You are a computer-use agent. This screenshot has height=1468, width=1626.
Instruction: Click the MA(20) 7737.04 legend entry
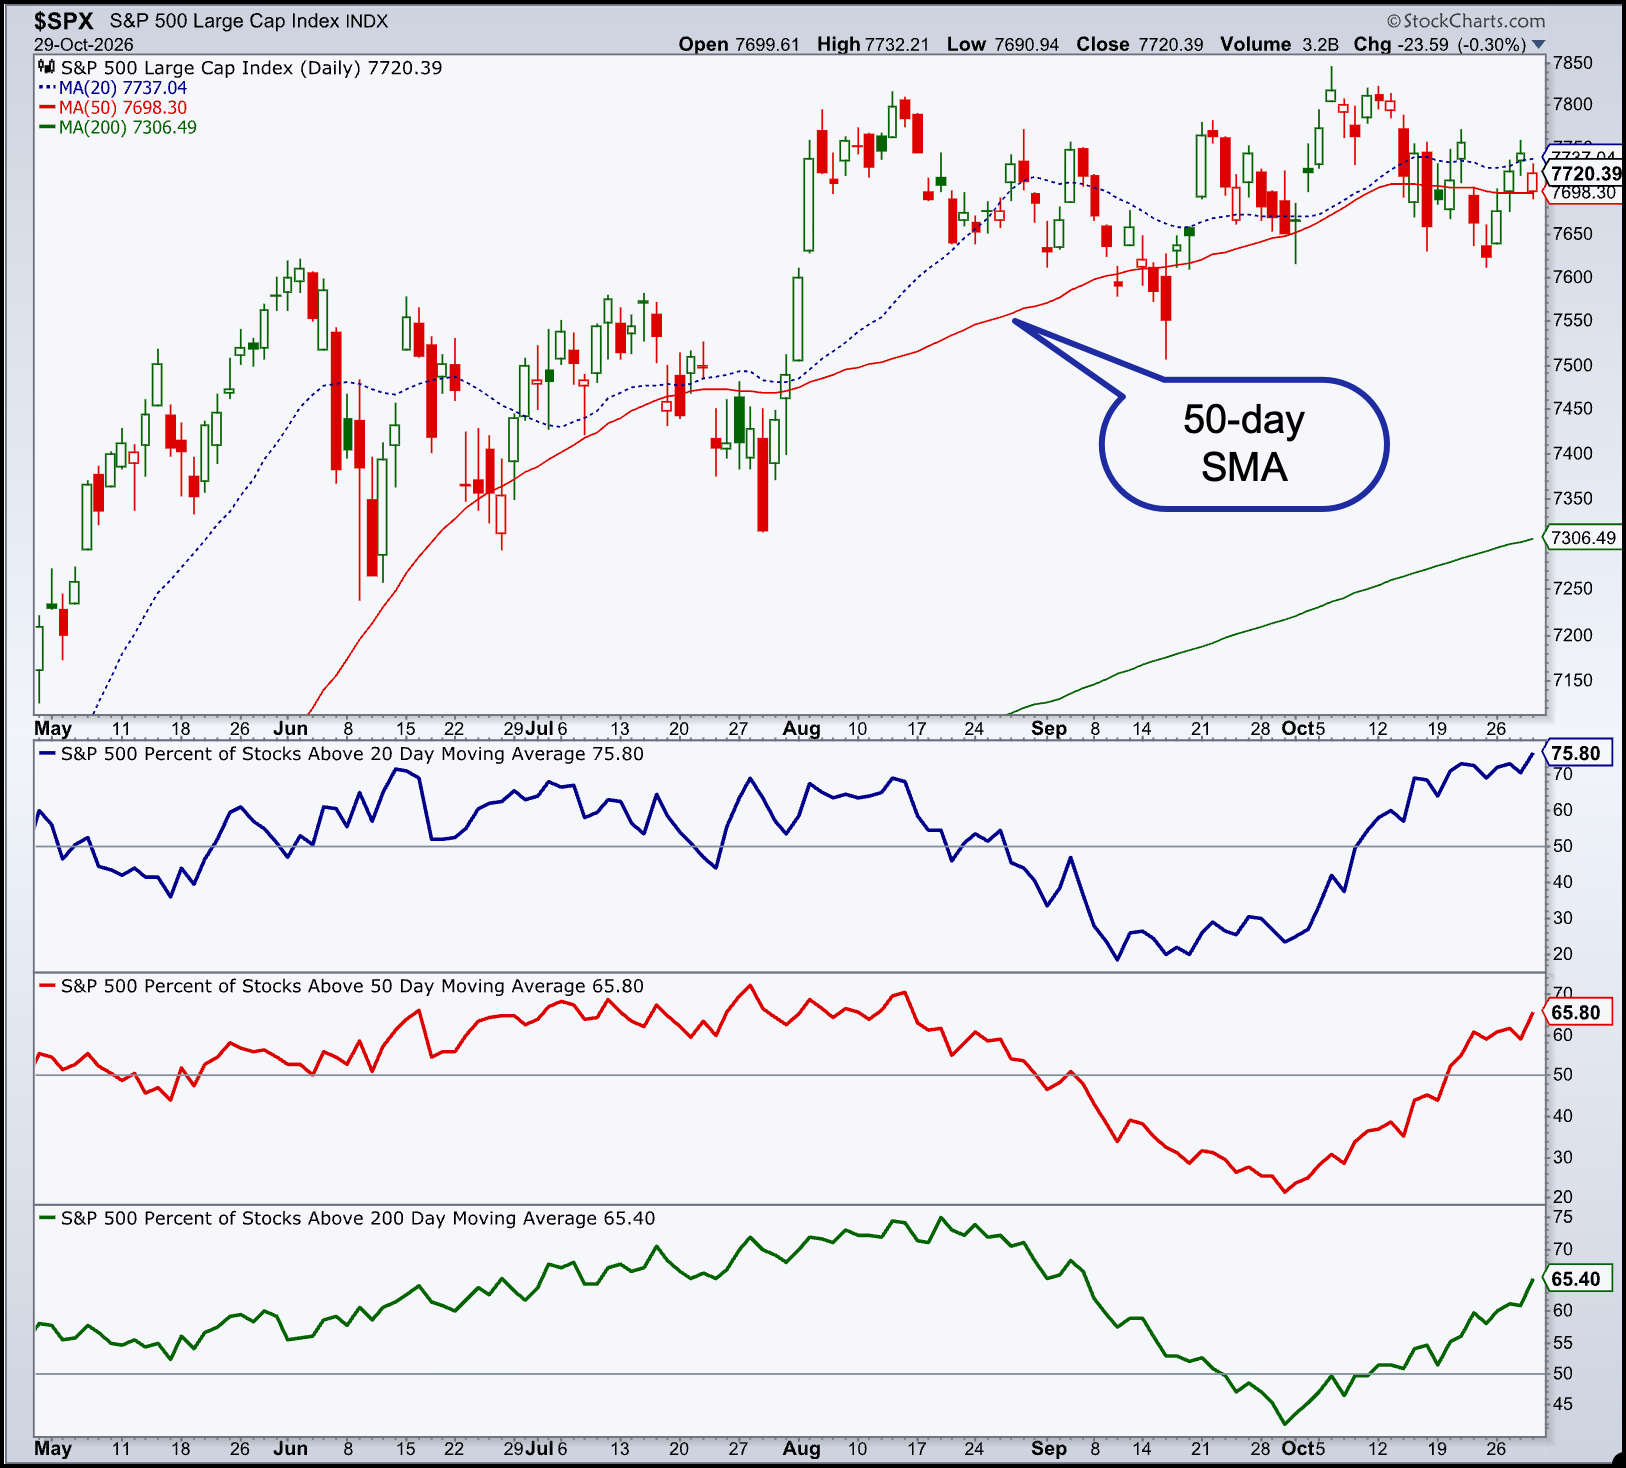click(x=113, y=88)
